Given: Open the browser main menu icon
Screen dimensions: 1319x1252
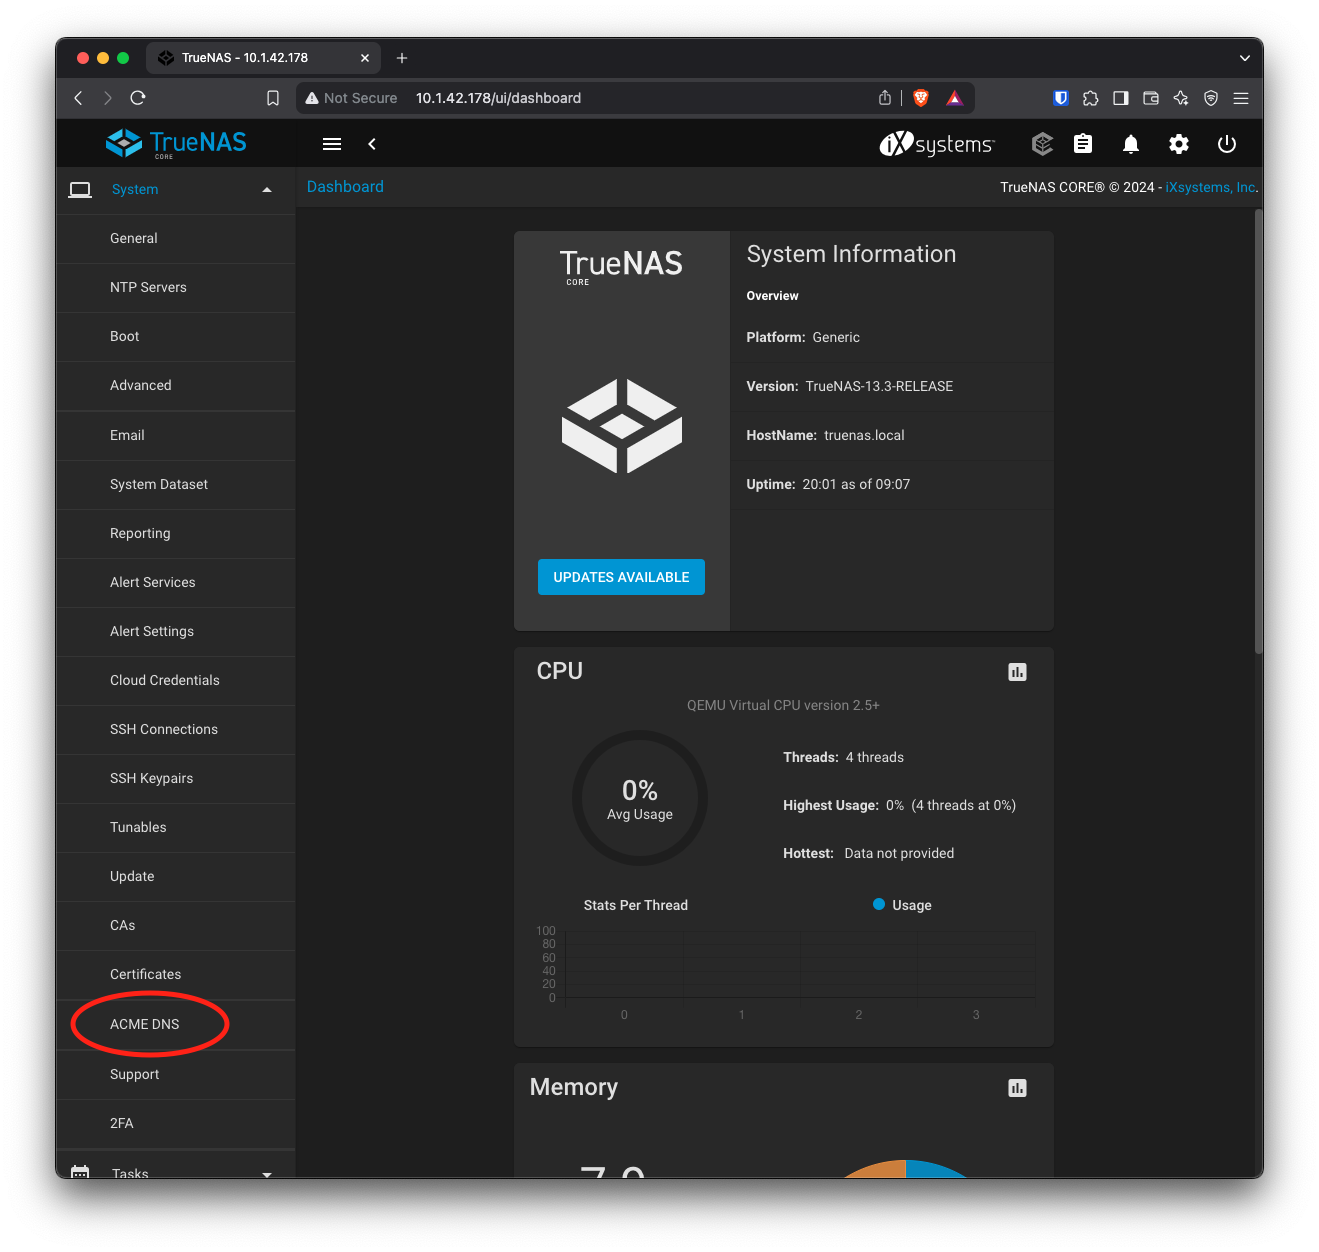Looking at the screenshot, I should 1241,98.
